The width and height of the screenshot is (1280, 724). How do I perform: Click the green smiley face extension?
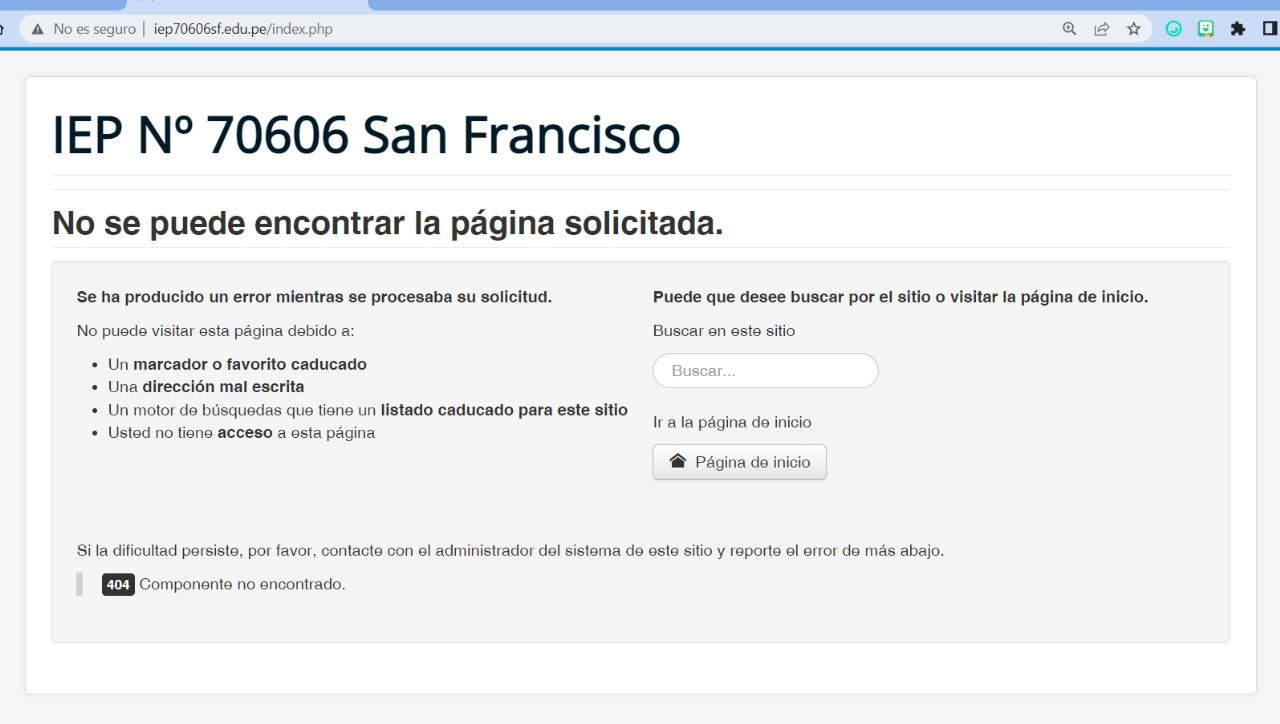tap(1206, 29)
